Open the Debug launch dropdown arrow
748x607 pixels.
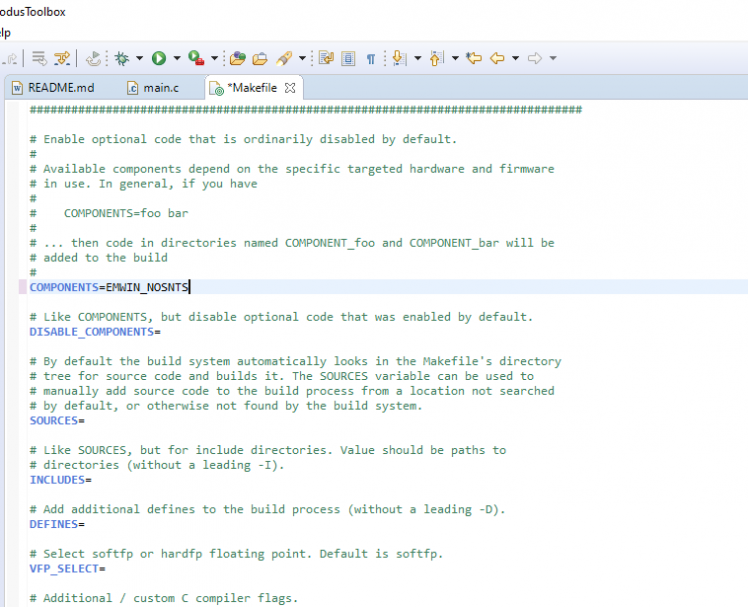(x=139, y=58)
